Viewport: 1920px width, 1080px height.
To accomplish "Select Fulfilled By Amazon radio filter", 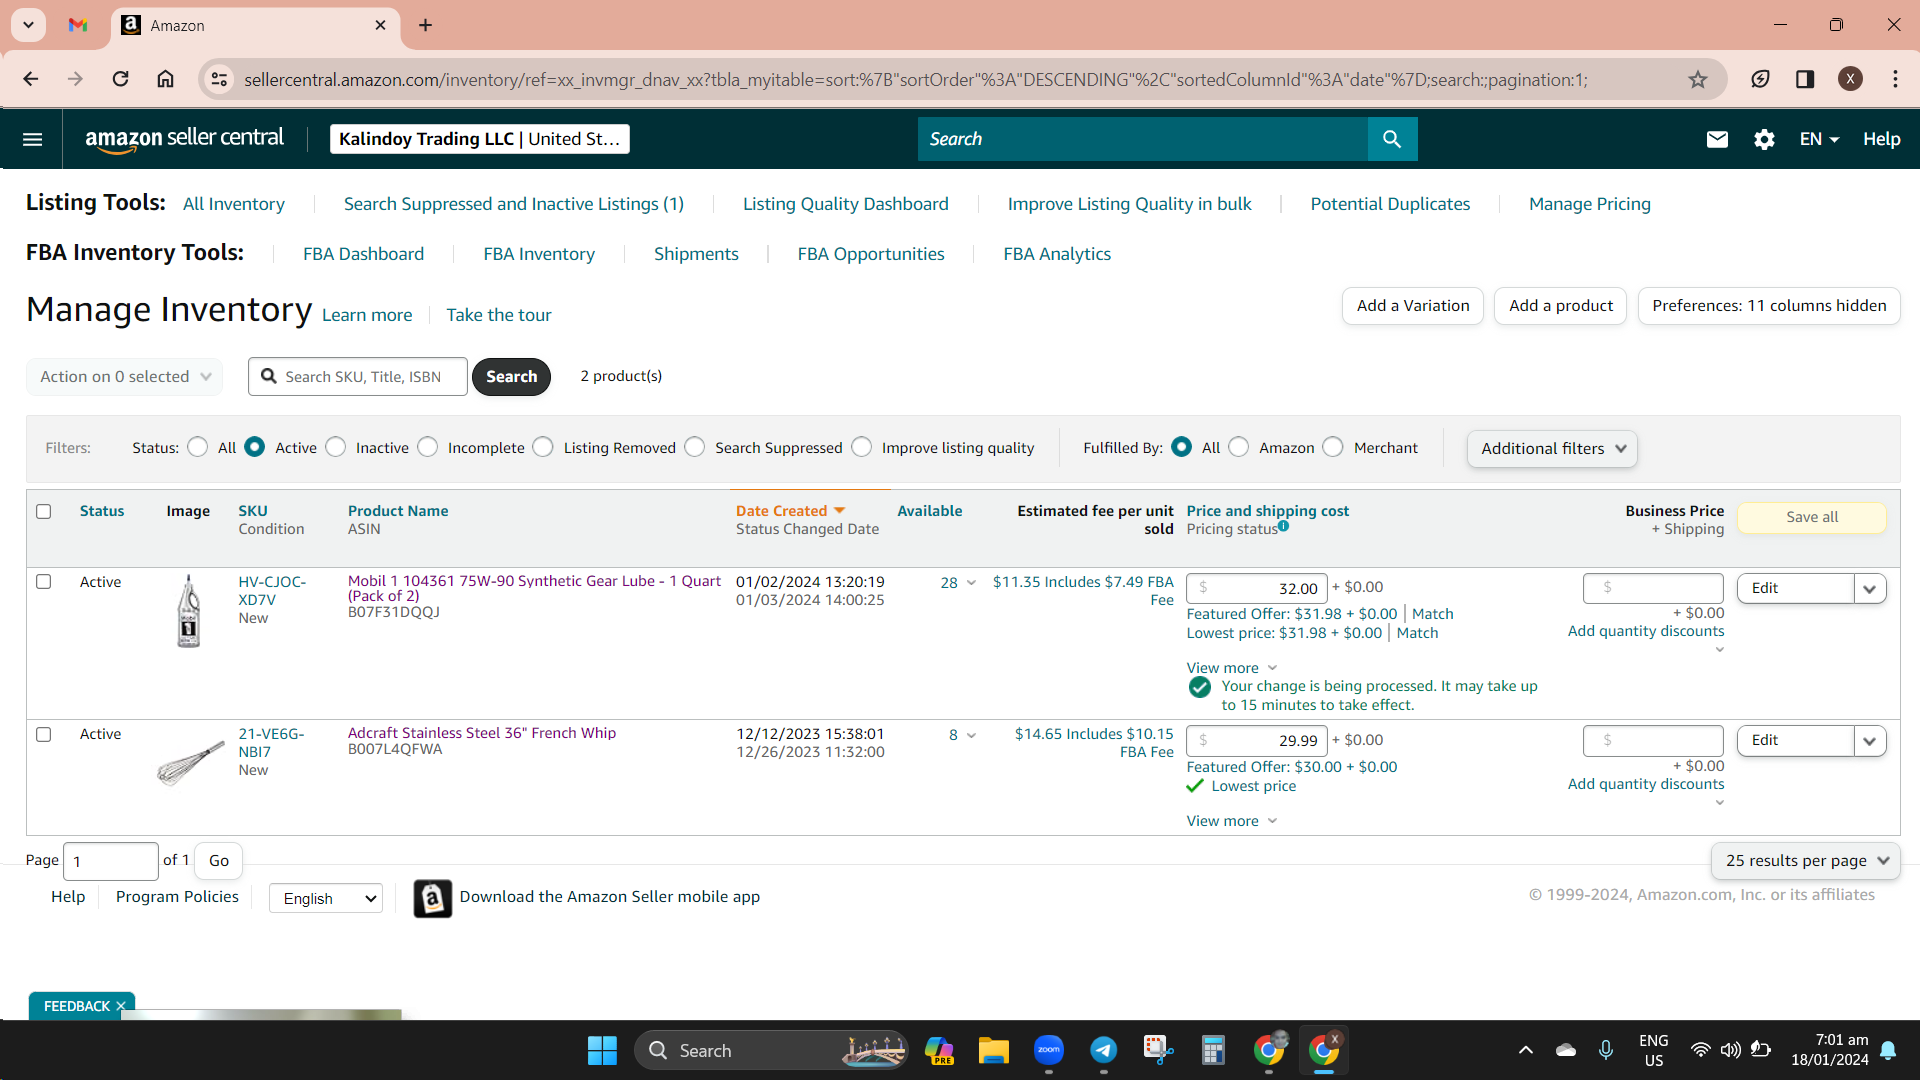I will pyautogui.click(x=1239, y=447).
